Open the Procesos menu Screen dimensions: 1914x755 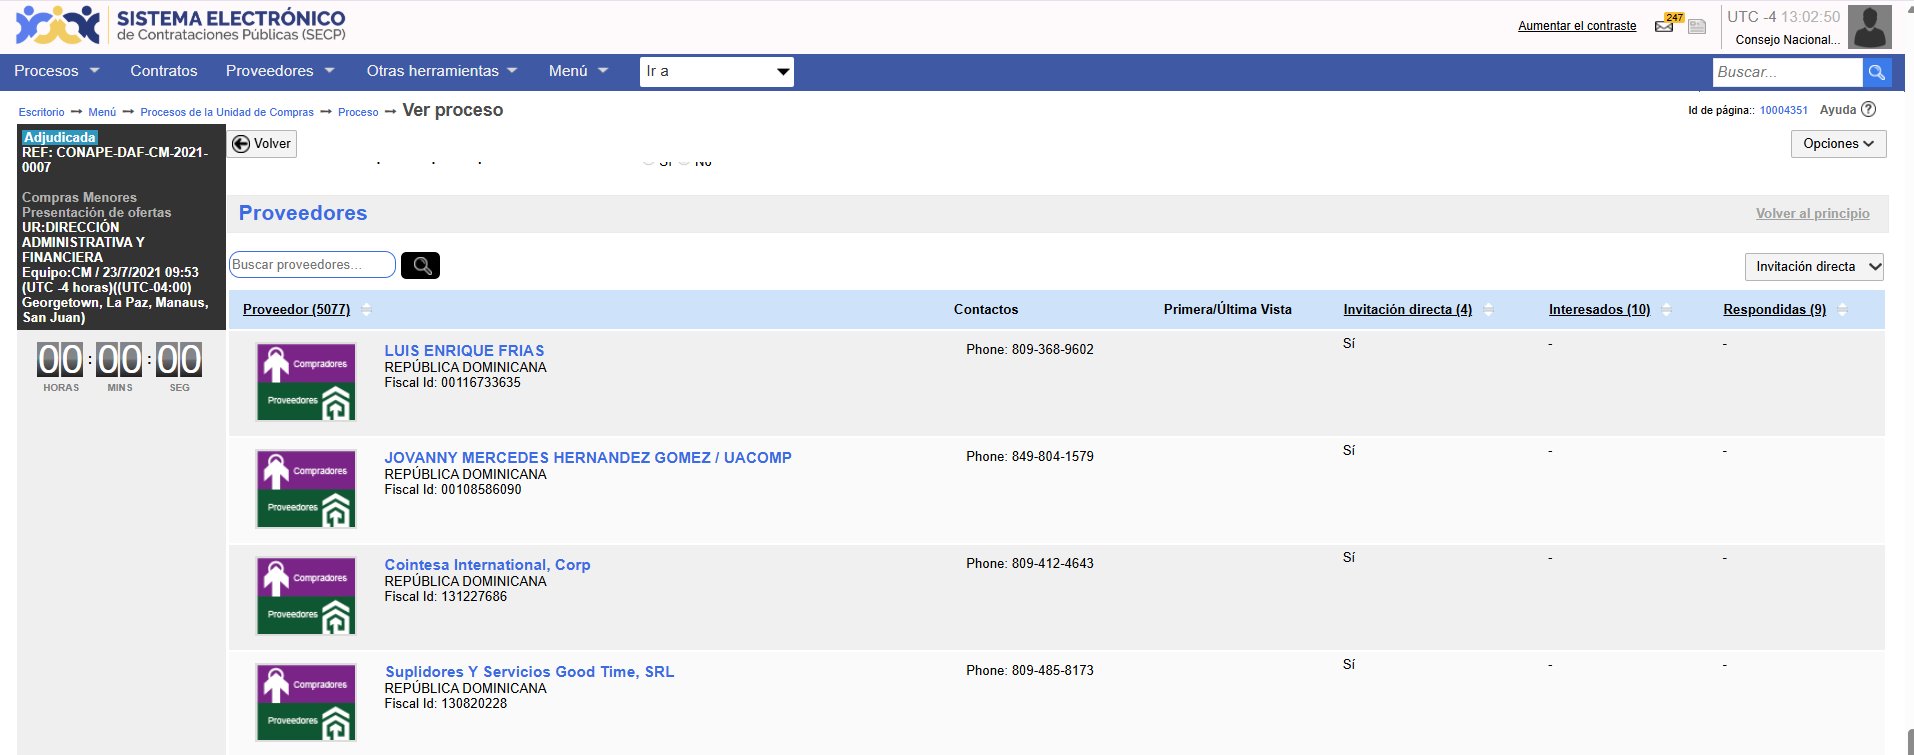click(x=56, y=71)
